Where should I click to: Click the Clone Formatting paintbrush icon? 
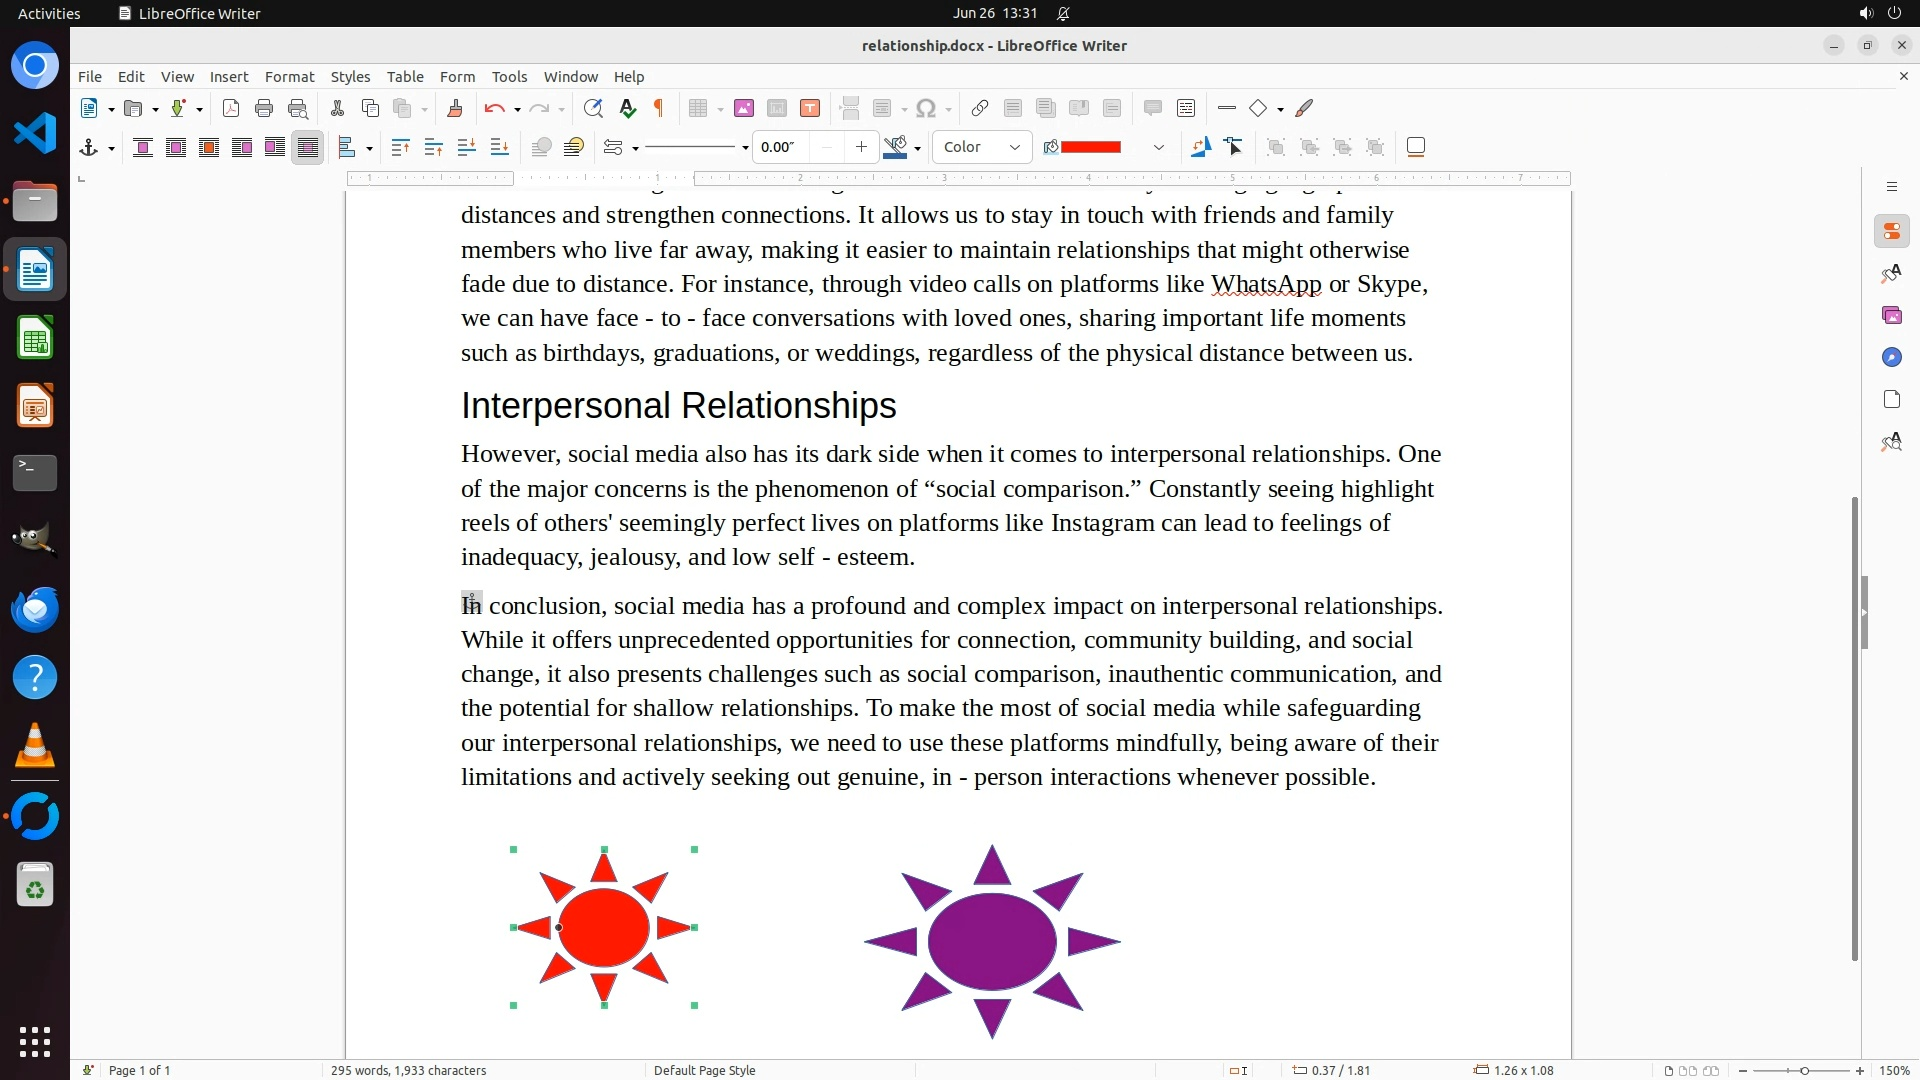(x=455, y=108)
